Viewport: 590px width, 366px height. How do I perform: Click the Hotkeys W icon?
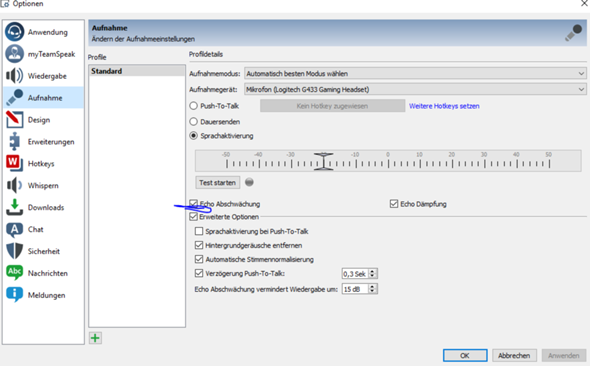(14, 163)
